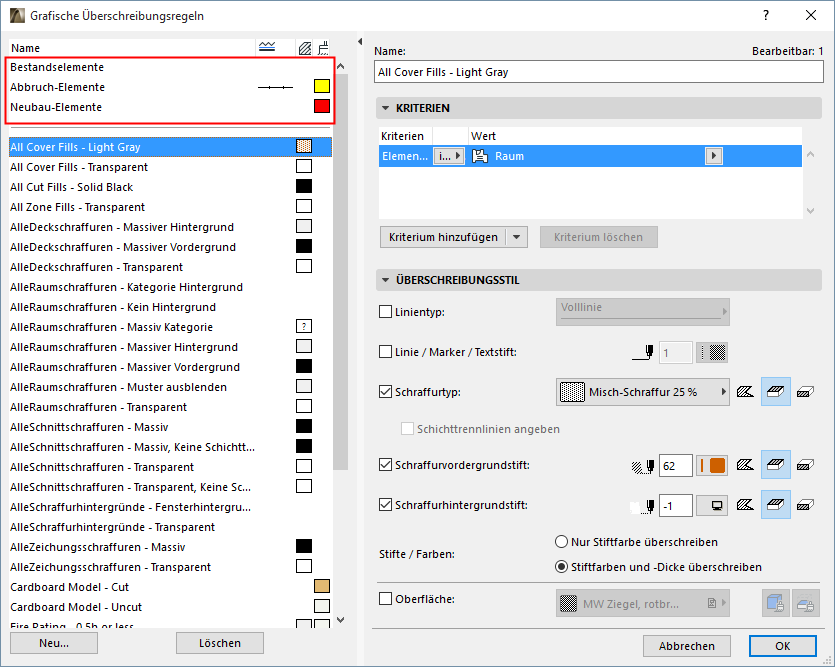
Task: Uncheck the Schraffurtyp checkbox
Action: pos(386,392)
